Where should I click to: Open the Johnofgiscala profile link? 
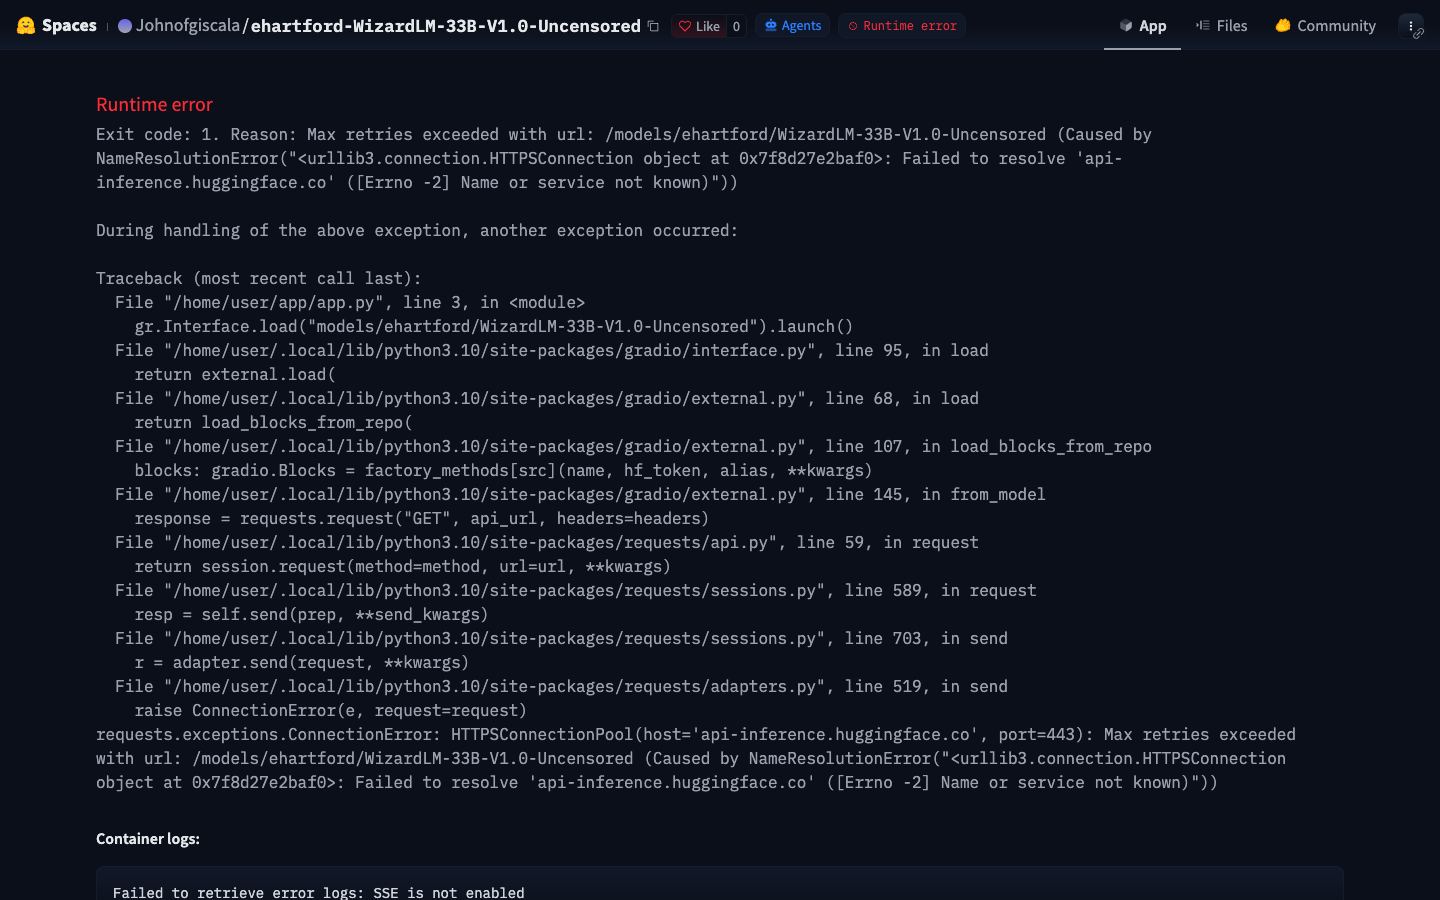click(188, 26)
